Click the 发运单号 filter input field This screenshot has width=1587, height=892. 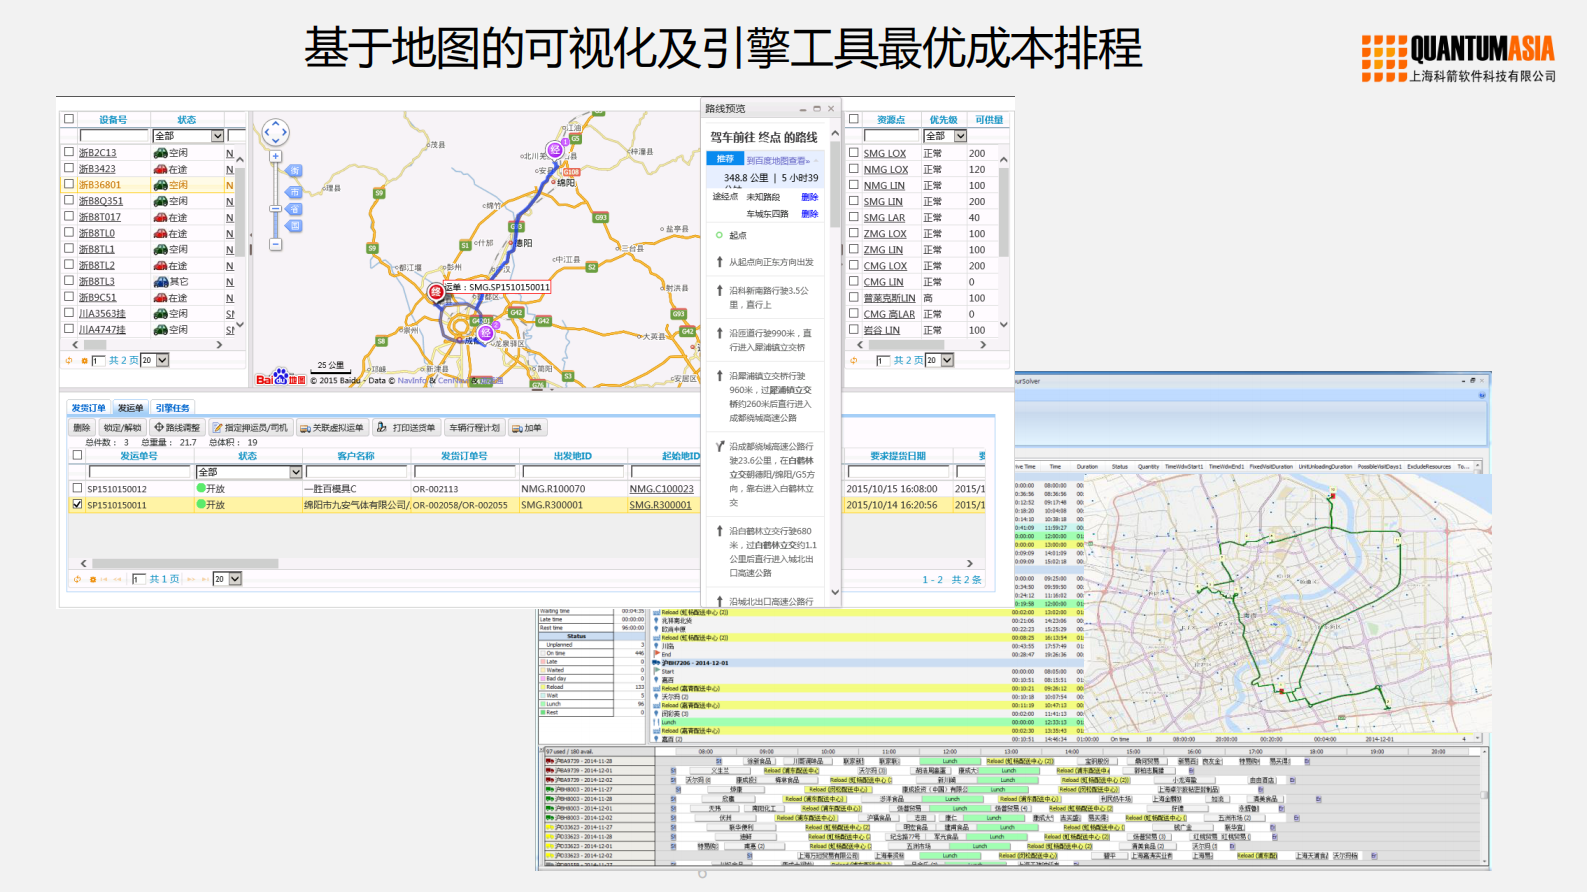(139, 472)
